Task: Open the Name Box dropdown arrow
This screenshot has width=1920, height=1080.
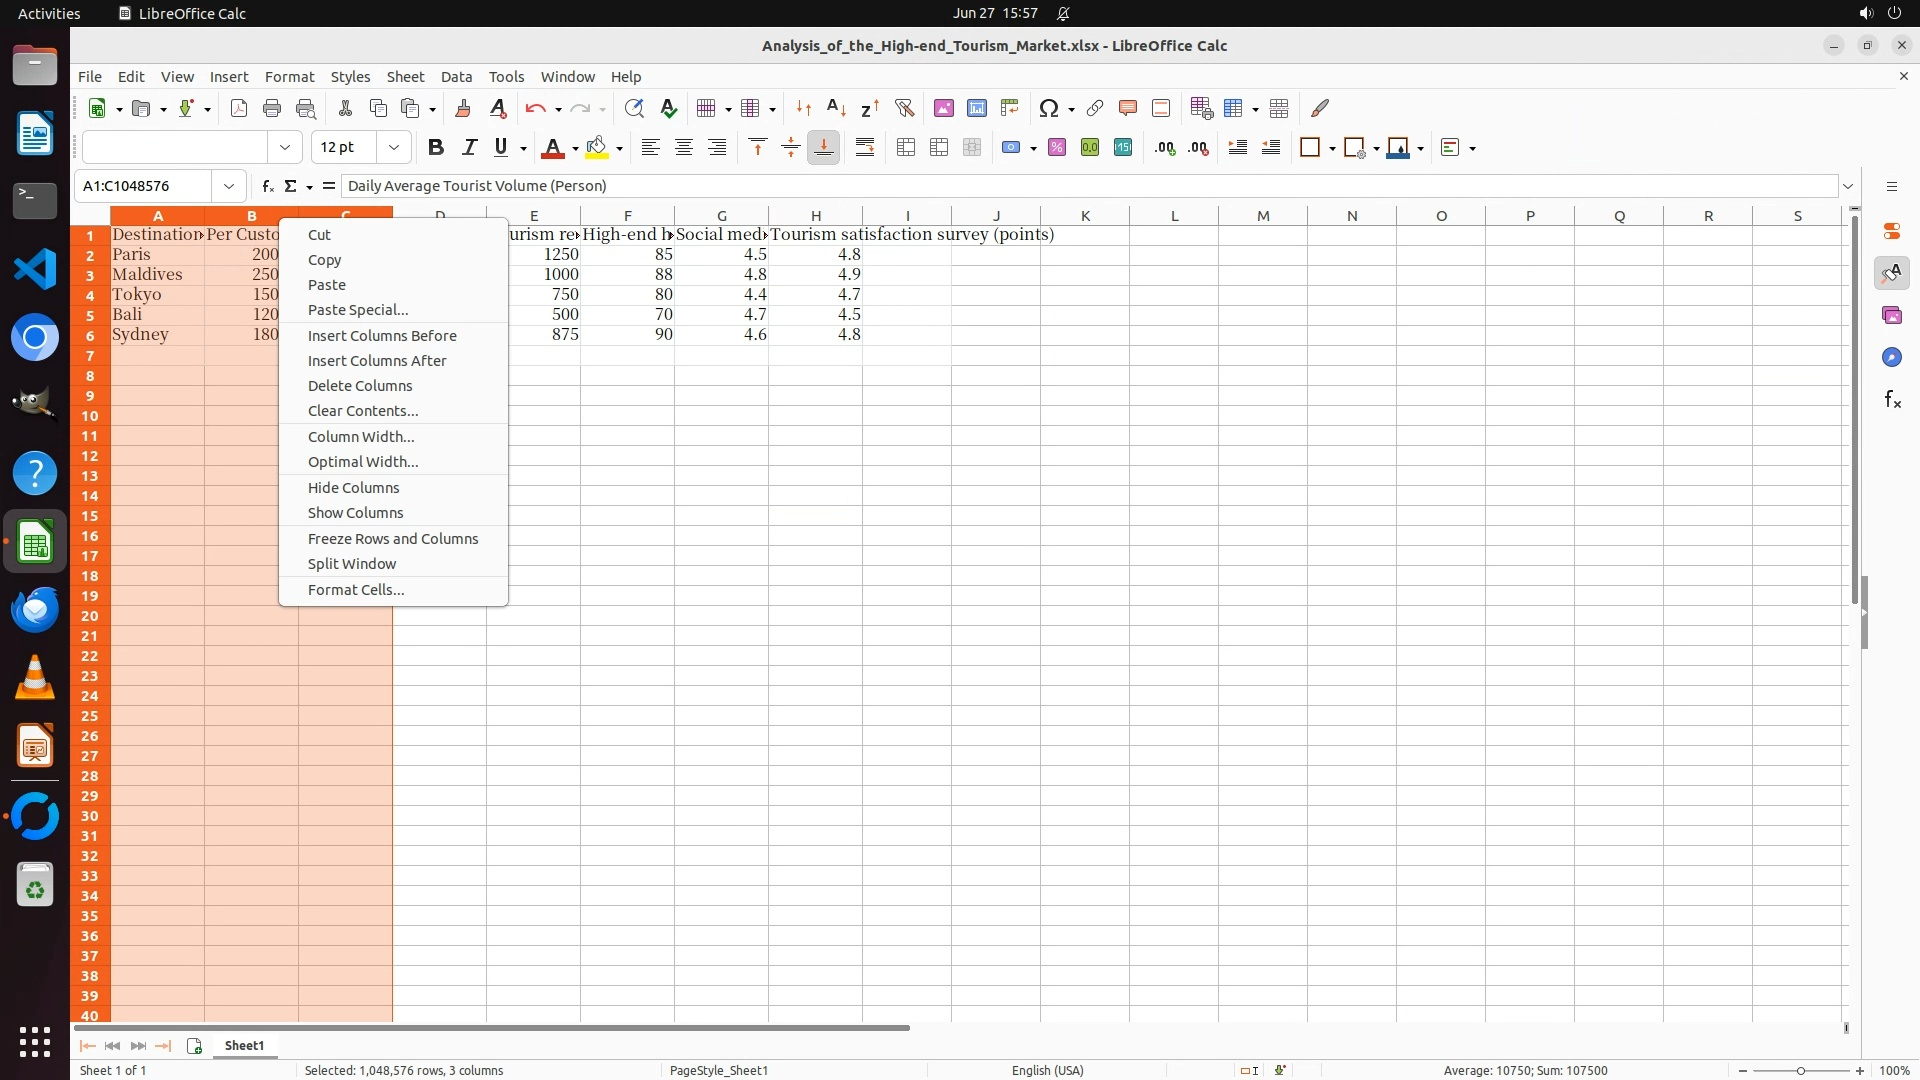Action: (x=229, y=186)
